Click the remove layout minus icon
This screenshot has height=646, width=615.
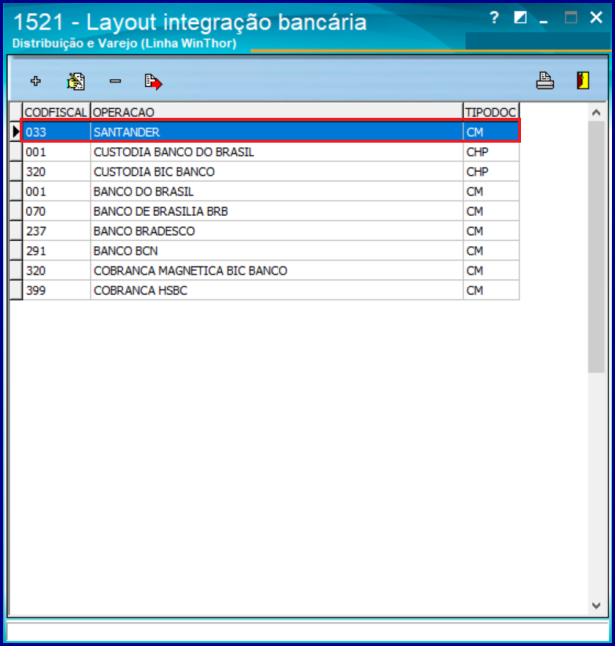pyautogui.click(x=115, y=81)
